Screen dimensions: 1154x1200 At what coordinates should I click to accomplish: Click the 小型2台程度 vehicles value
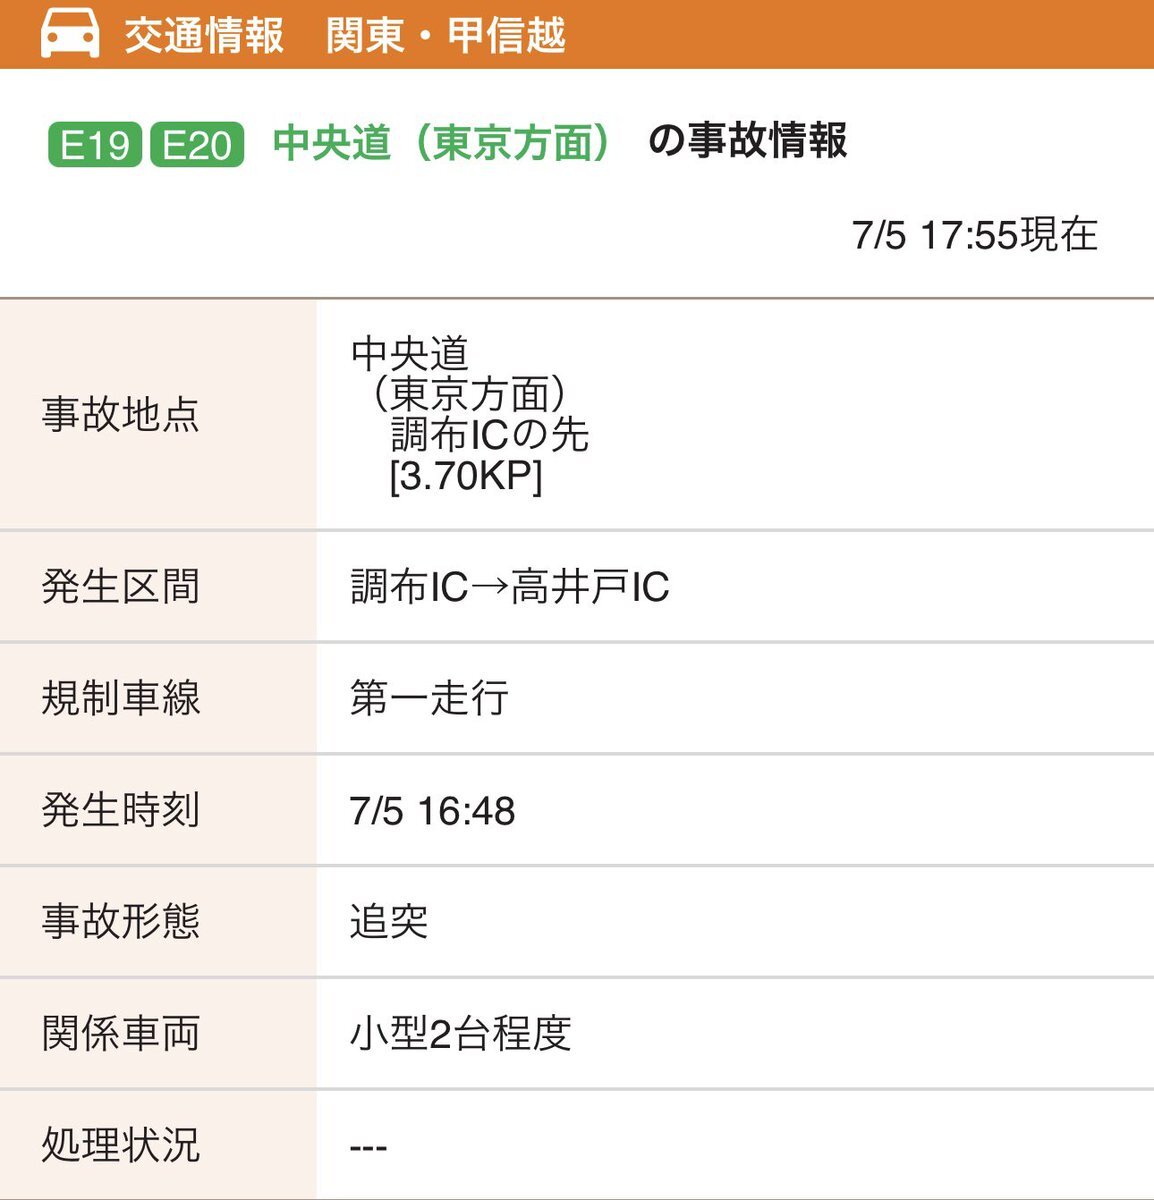tap(461, 1033)
